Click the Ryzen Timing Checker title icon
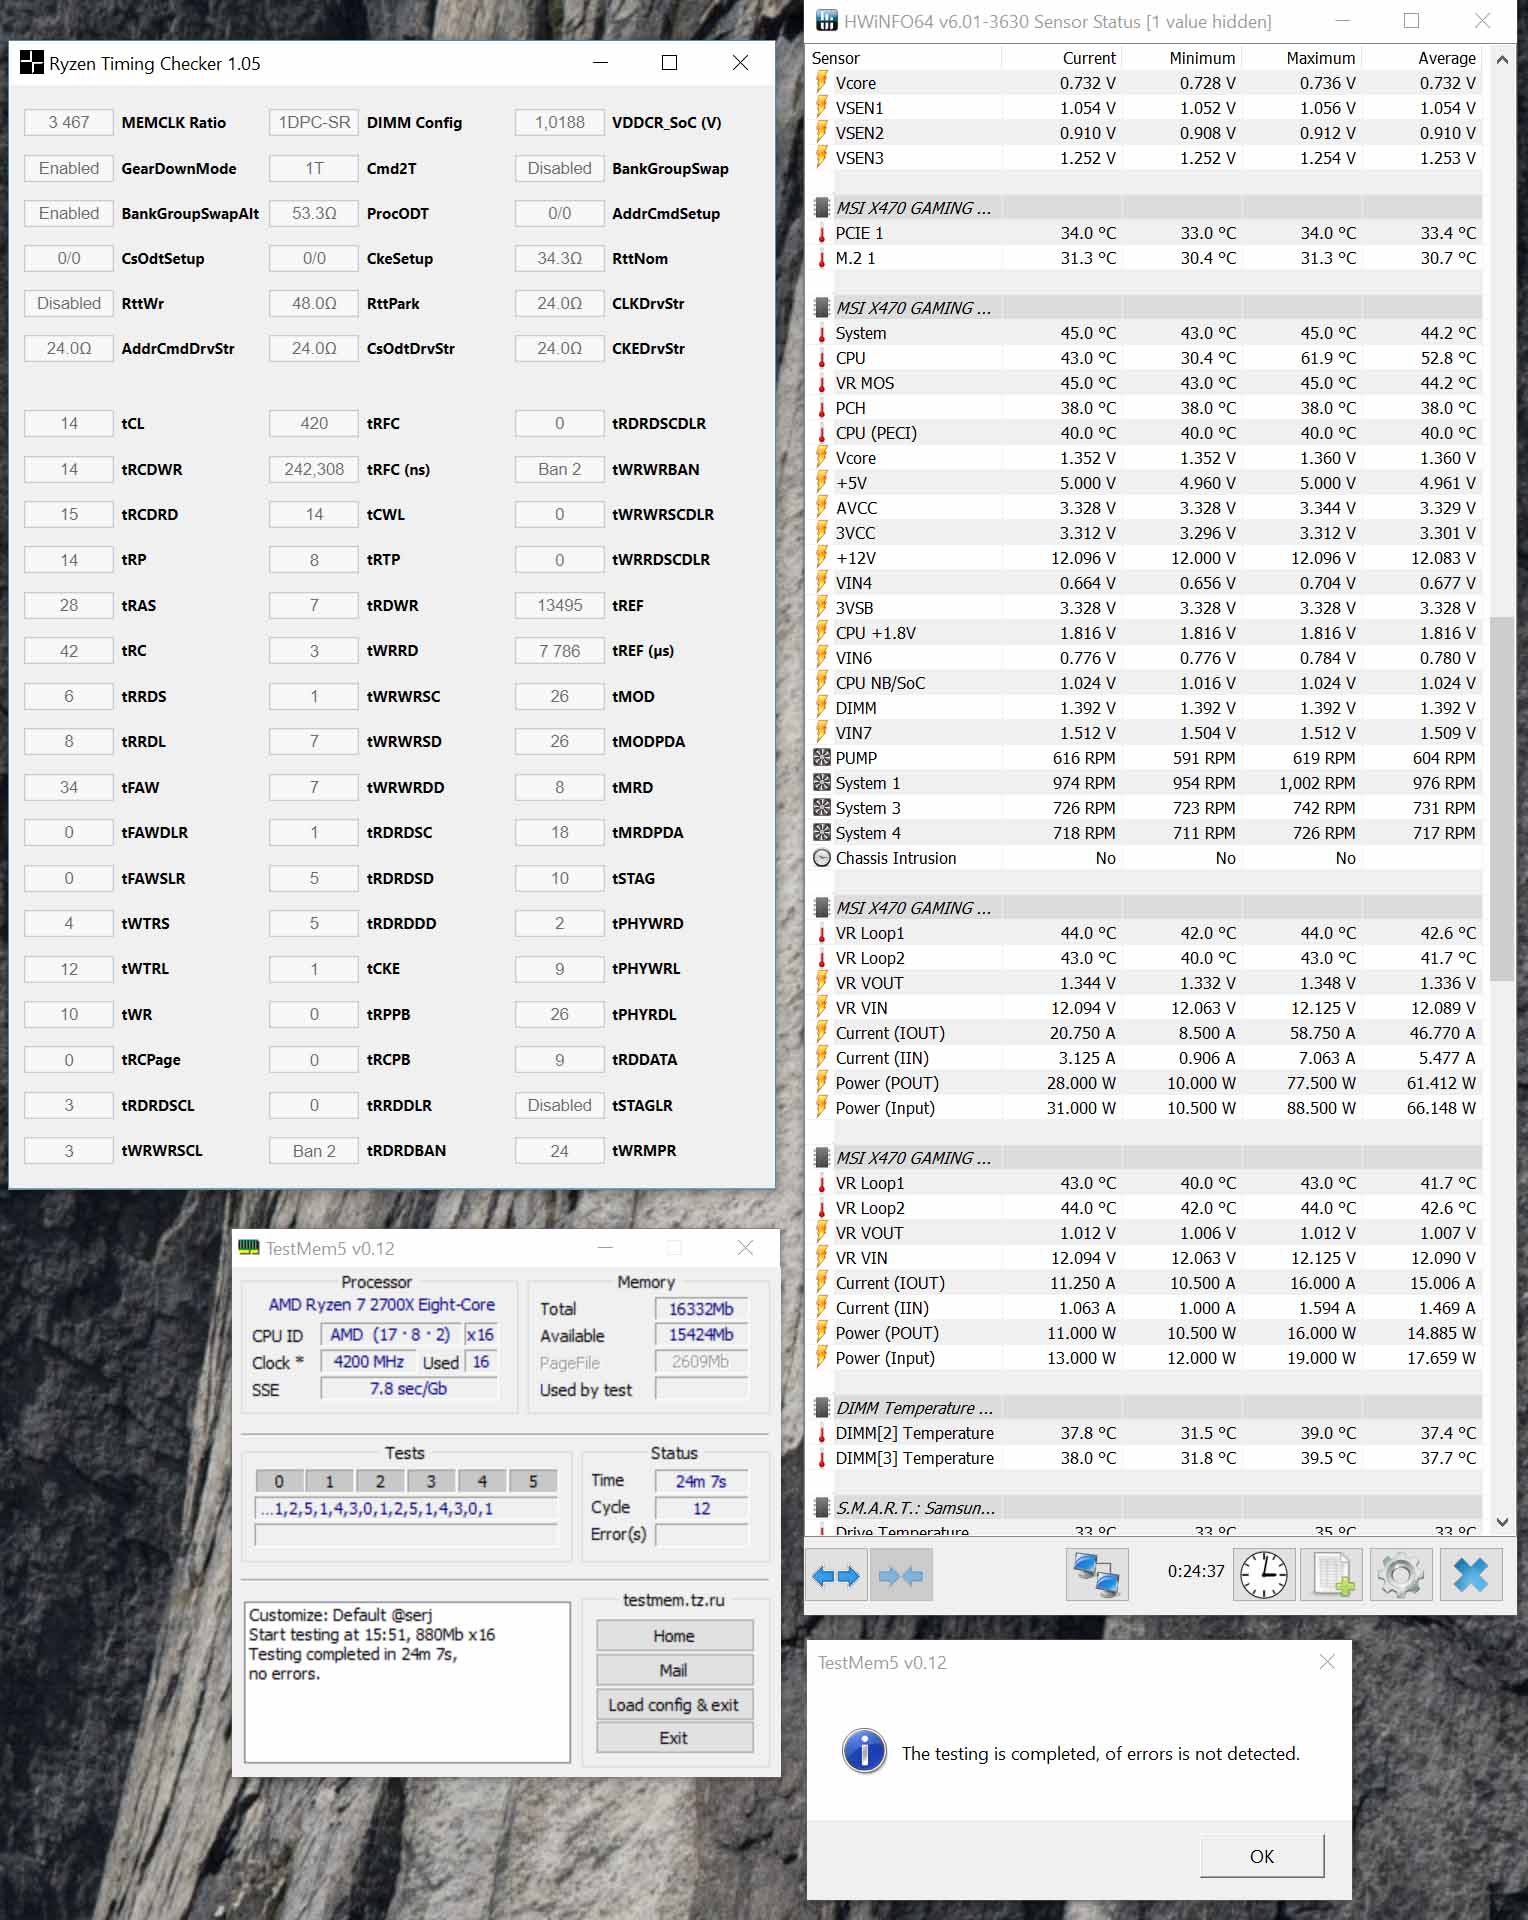Screen dimensions: 1528x1920 pyautogui.click(x=32, y=63)
